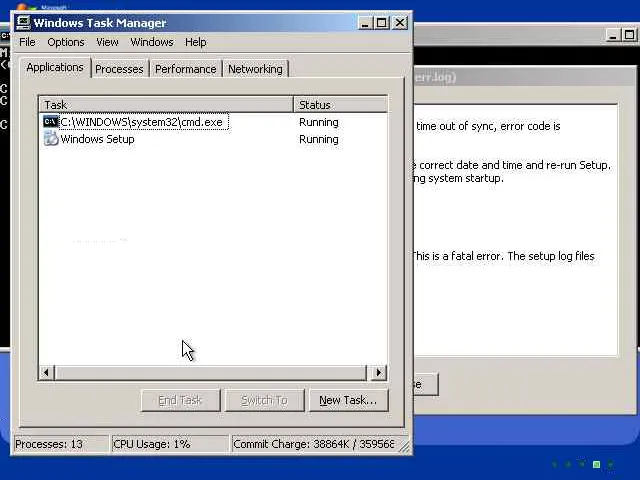The height and width of the screenshot is (480, 640).
Task: Click the Windows Setup icon in task list
Action: click(51, 139)
